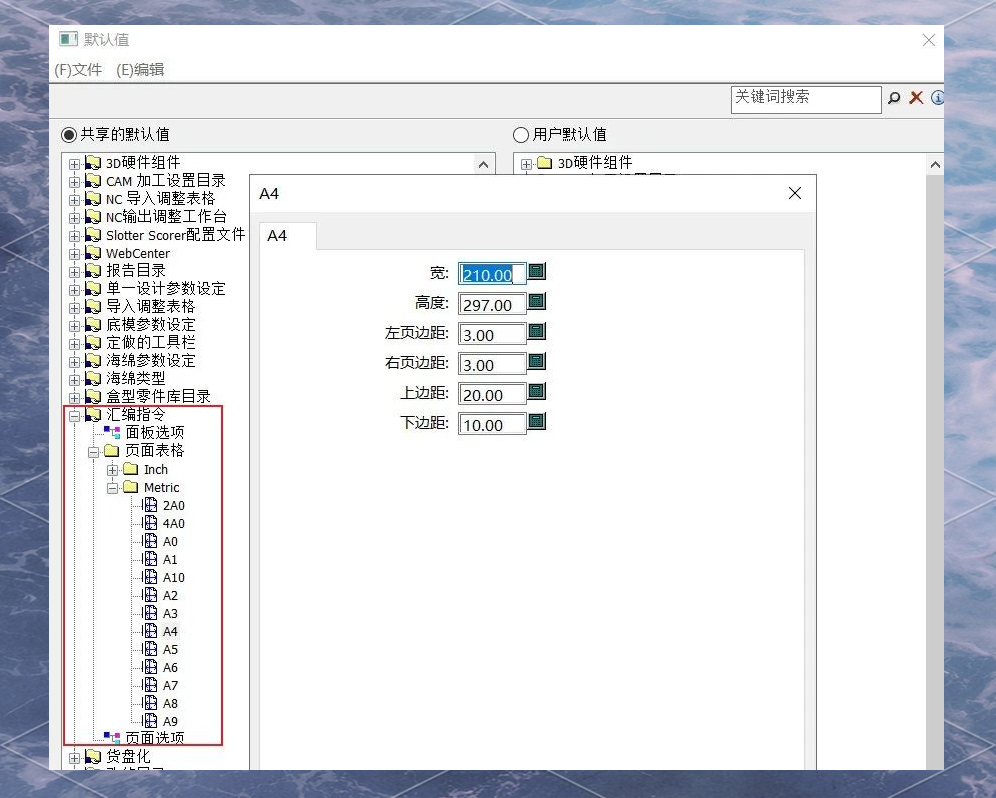The height and width of the screenshot is (798, 996).
Task: Switch to the A4 tab in the dialog
Action: tap(278, 236)
